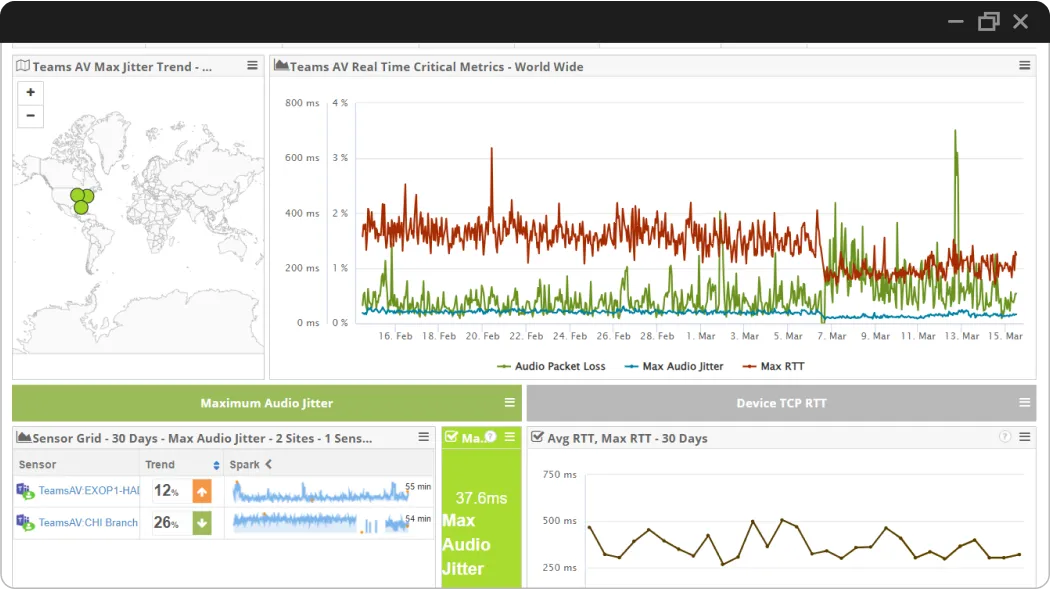Click the 26% trend value
Image resolution: width=1050 pixels, height=589 pixels.
tap(167, 523)
